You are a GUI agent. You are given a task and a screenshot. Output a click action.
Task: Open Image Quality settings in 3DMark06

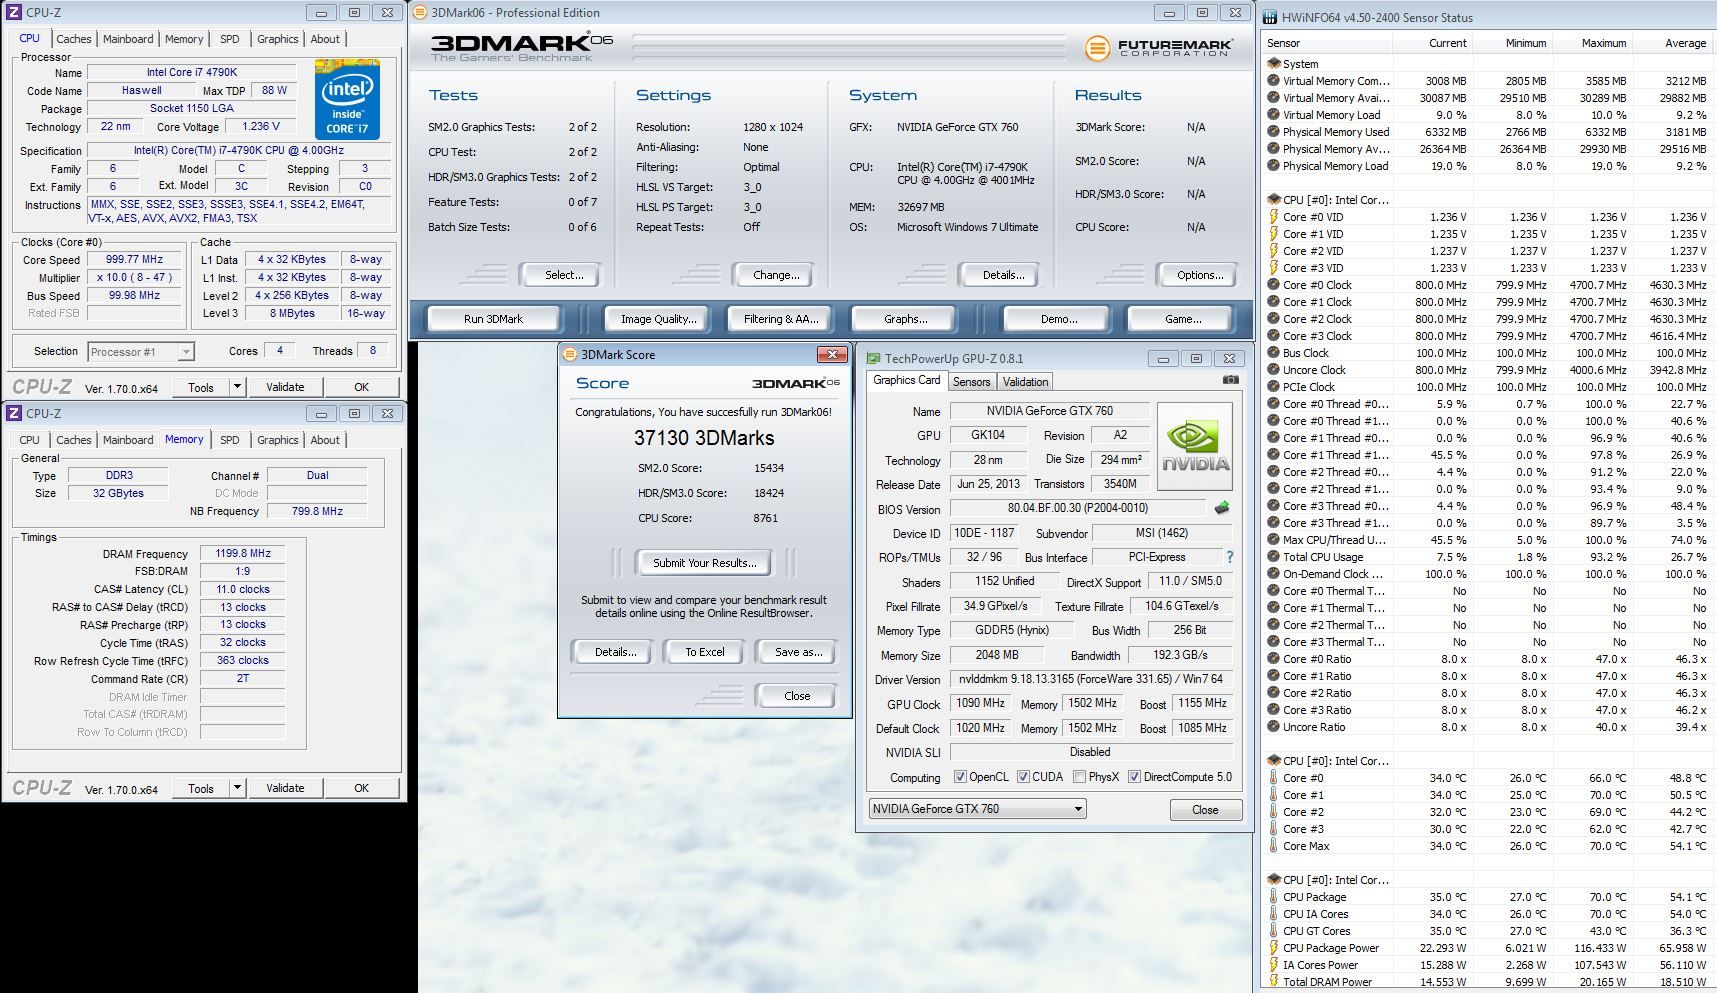tap(658, 319)
